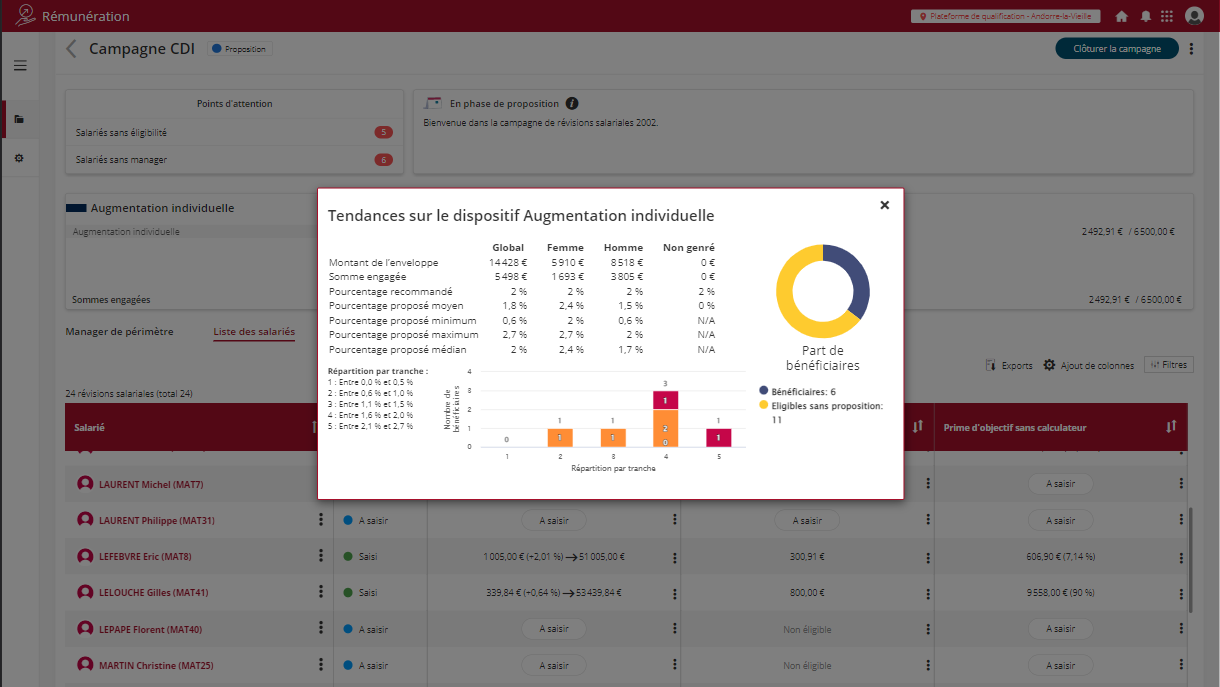Open the home page icon in top bar
Viewport: 1220px width, 687px height.
(x=1122, y=16)
